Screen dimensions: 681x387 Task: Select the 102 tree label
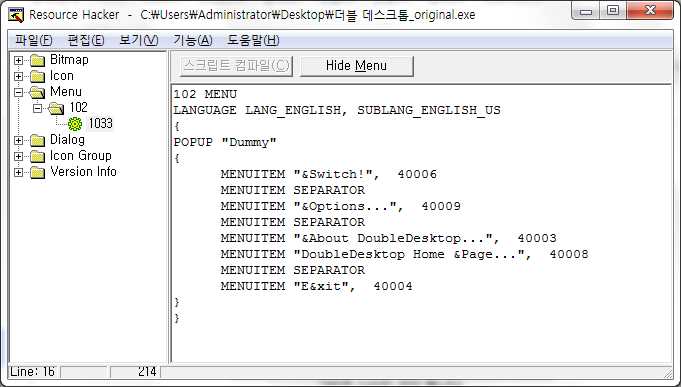pyautogui.click(x=79, y=107)
